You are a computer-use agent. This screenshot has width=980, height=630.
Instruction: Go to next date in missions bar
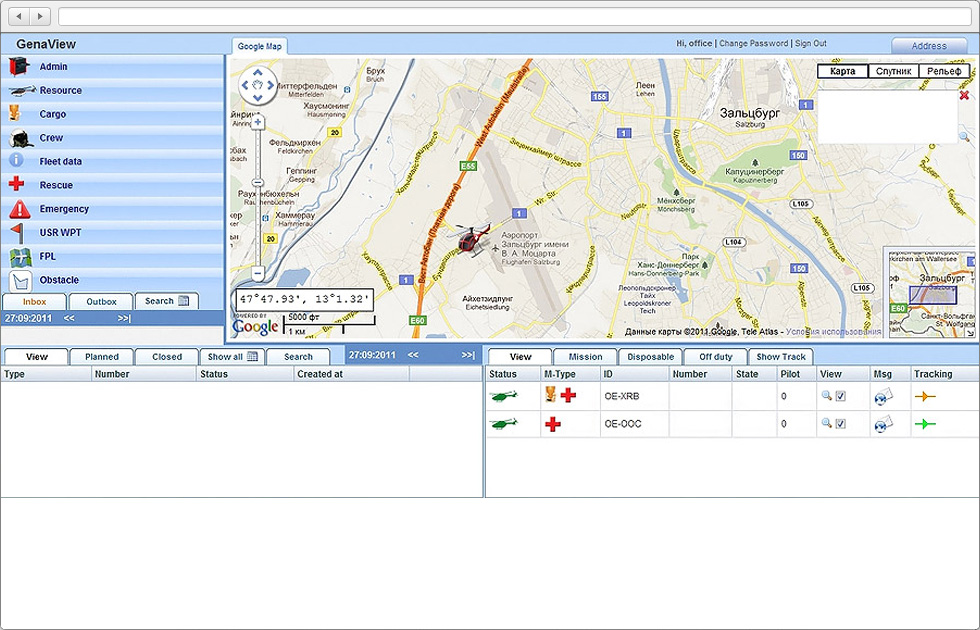click(468, 355)
